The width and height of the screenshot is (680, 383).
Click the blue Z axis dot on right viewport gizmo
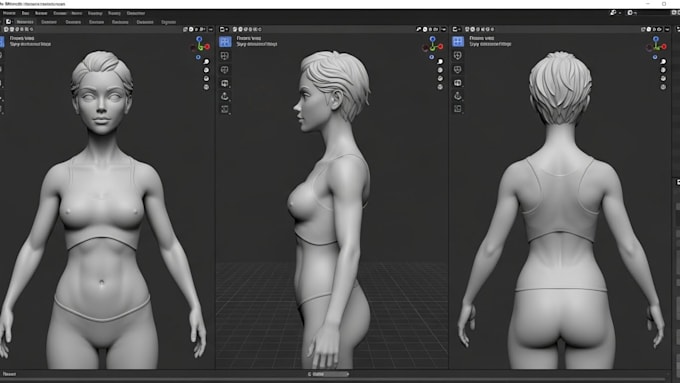tap(656, 39)
